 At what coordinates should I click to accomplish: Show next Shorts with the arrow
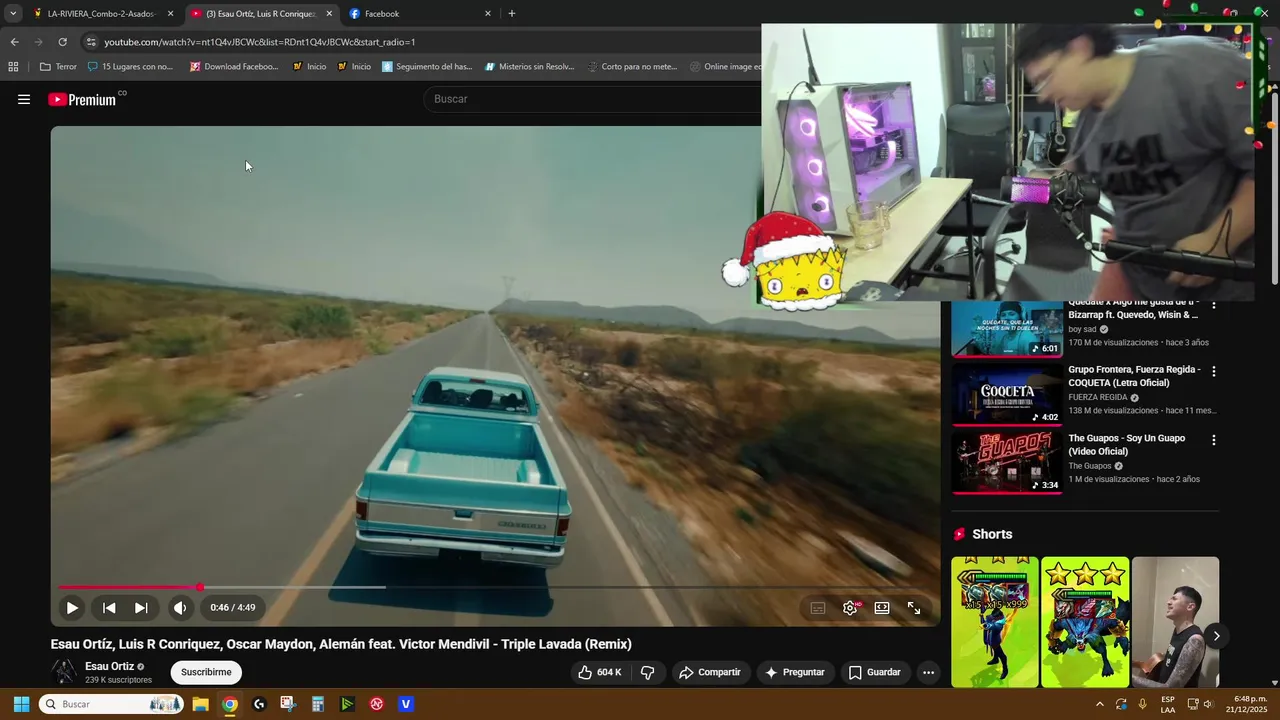pyautogui.click(x=1216, y=636)
